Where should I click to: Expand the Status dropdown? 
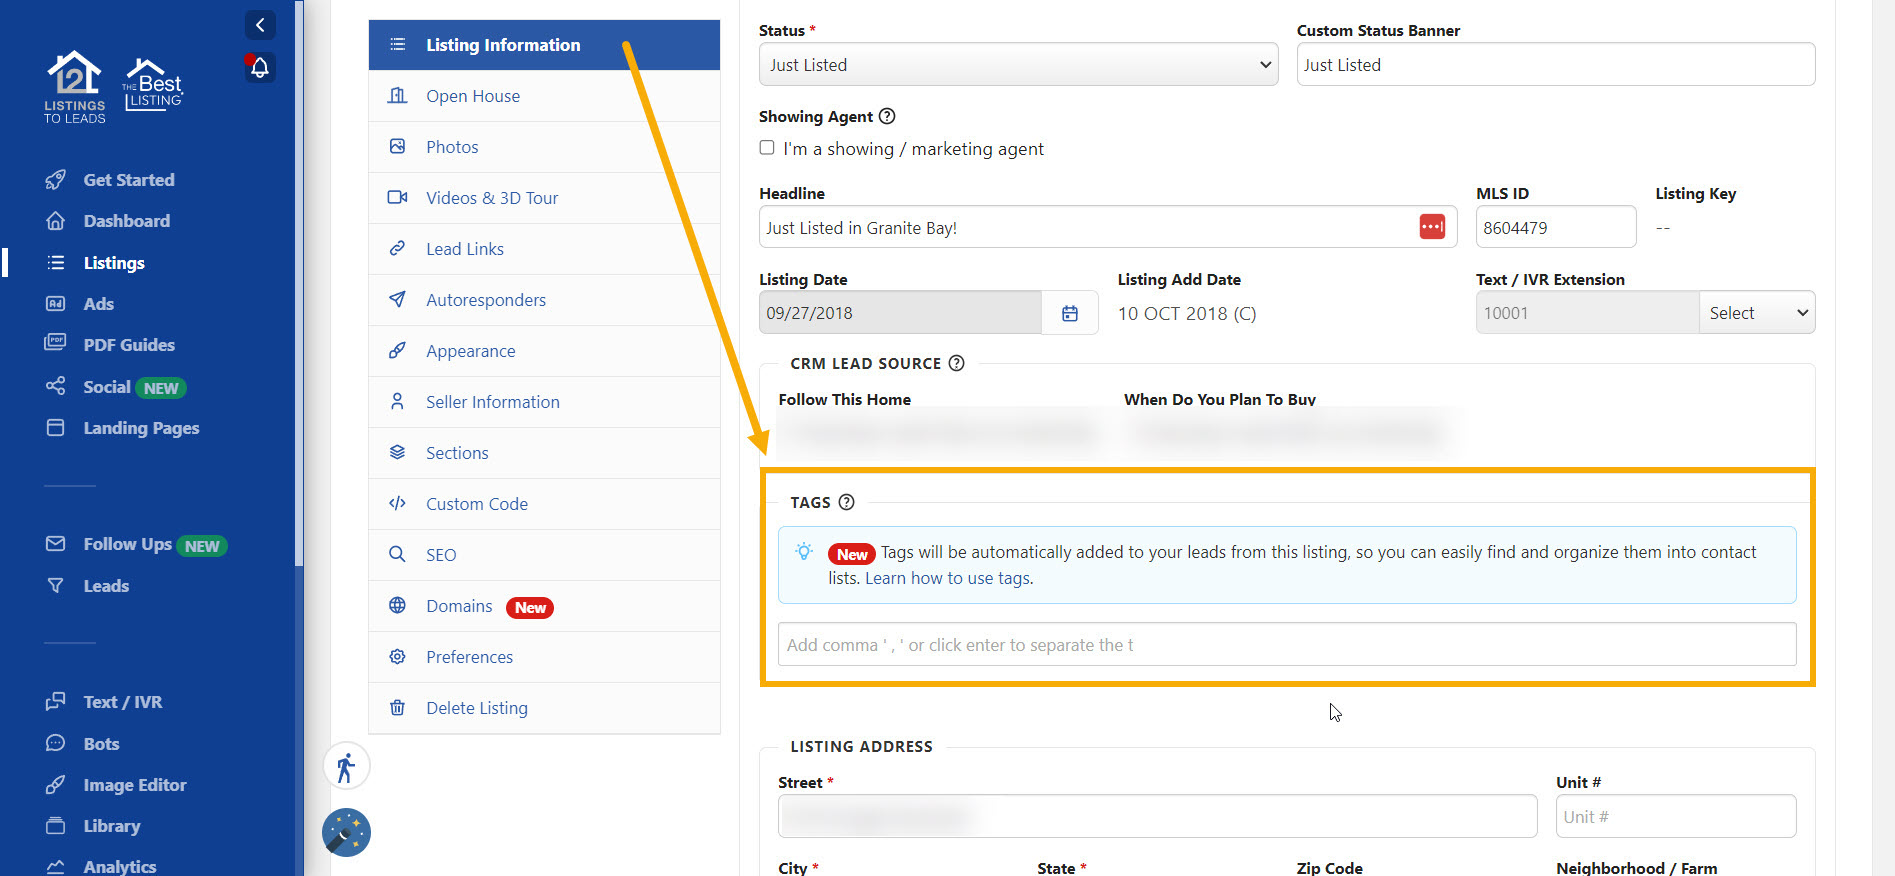(1017, 65)
